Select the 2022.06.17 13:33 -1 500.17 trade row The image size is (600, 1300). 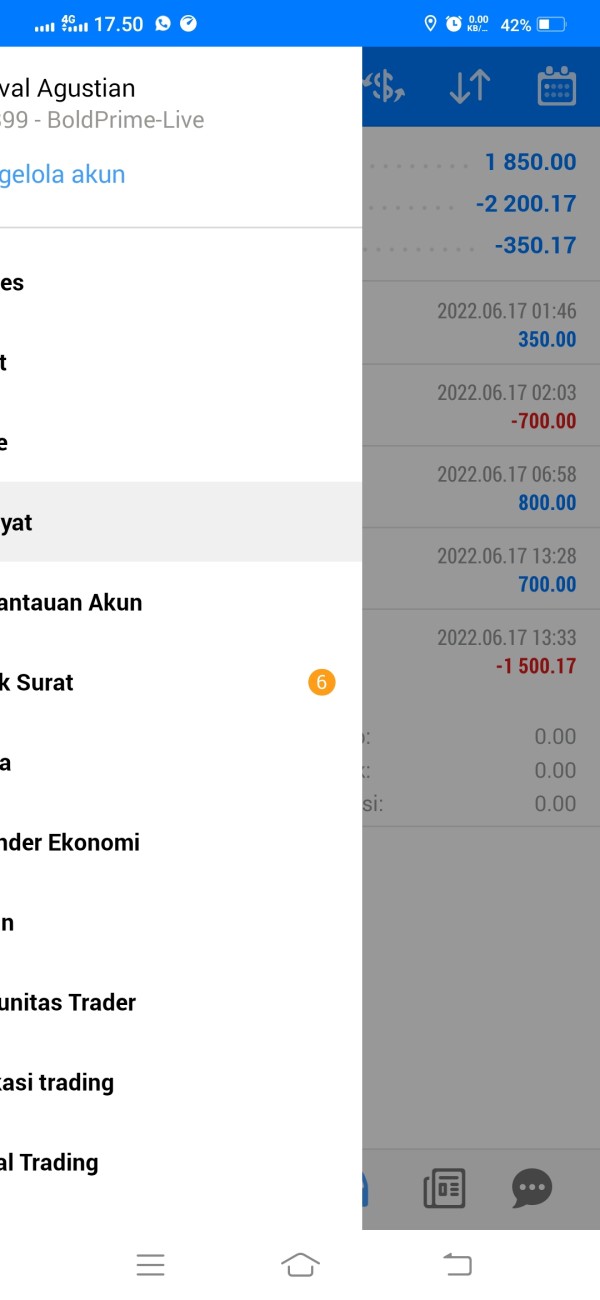(x=481, y=651)
